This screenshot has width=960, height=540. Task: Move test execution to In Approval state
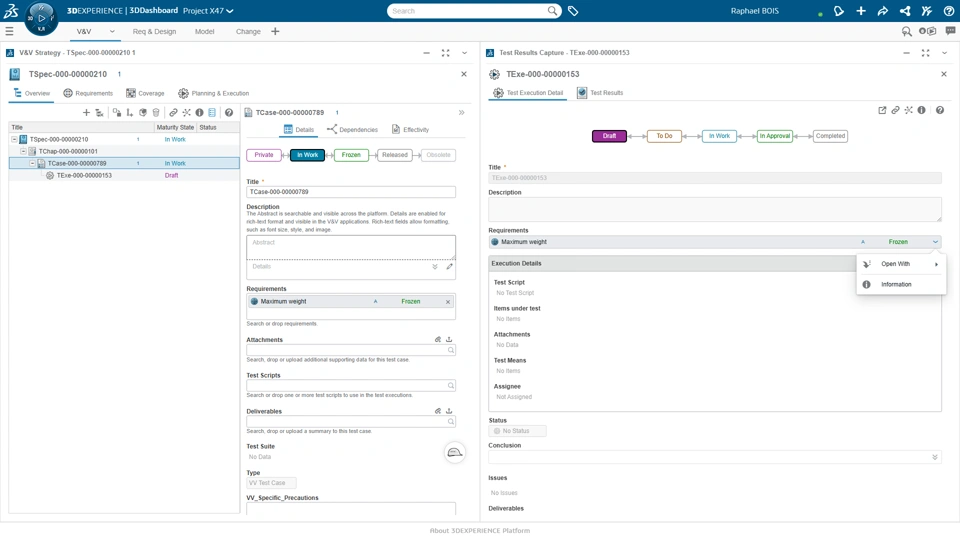pyautogui.click(x=774, y=136)
